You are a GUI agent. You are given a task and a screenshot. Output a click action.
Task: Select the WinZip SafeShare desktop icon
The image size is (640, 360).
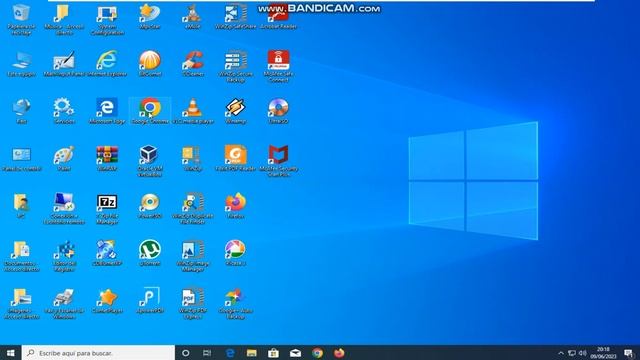[x=236, y=16]
